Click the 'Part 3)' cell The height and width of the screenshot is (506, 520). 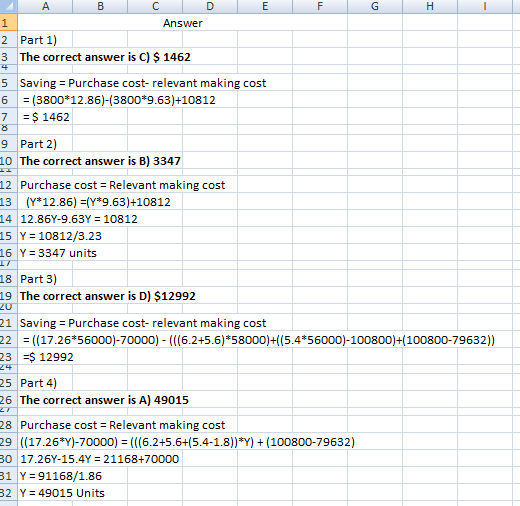tap(45, 279)
